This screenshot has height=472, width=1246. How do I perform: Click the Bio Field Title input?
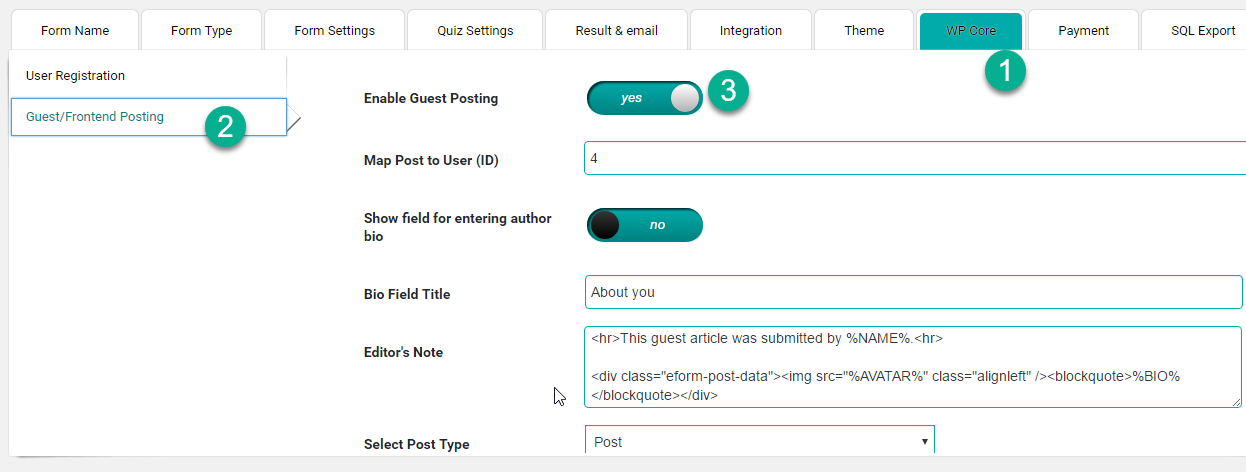pyautogui.click(x=913, y=292)
